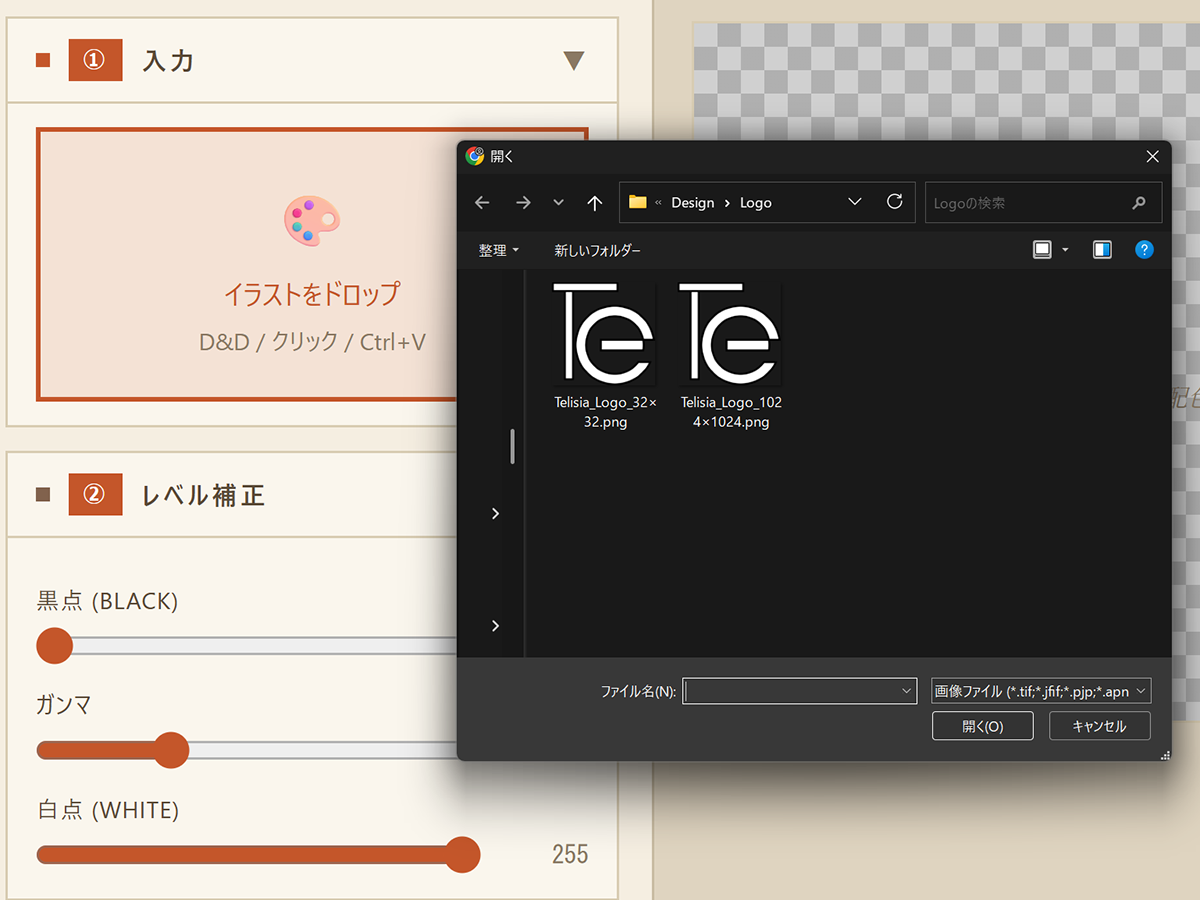Open recent locations chevron in dialog

(x=559, y=203)
